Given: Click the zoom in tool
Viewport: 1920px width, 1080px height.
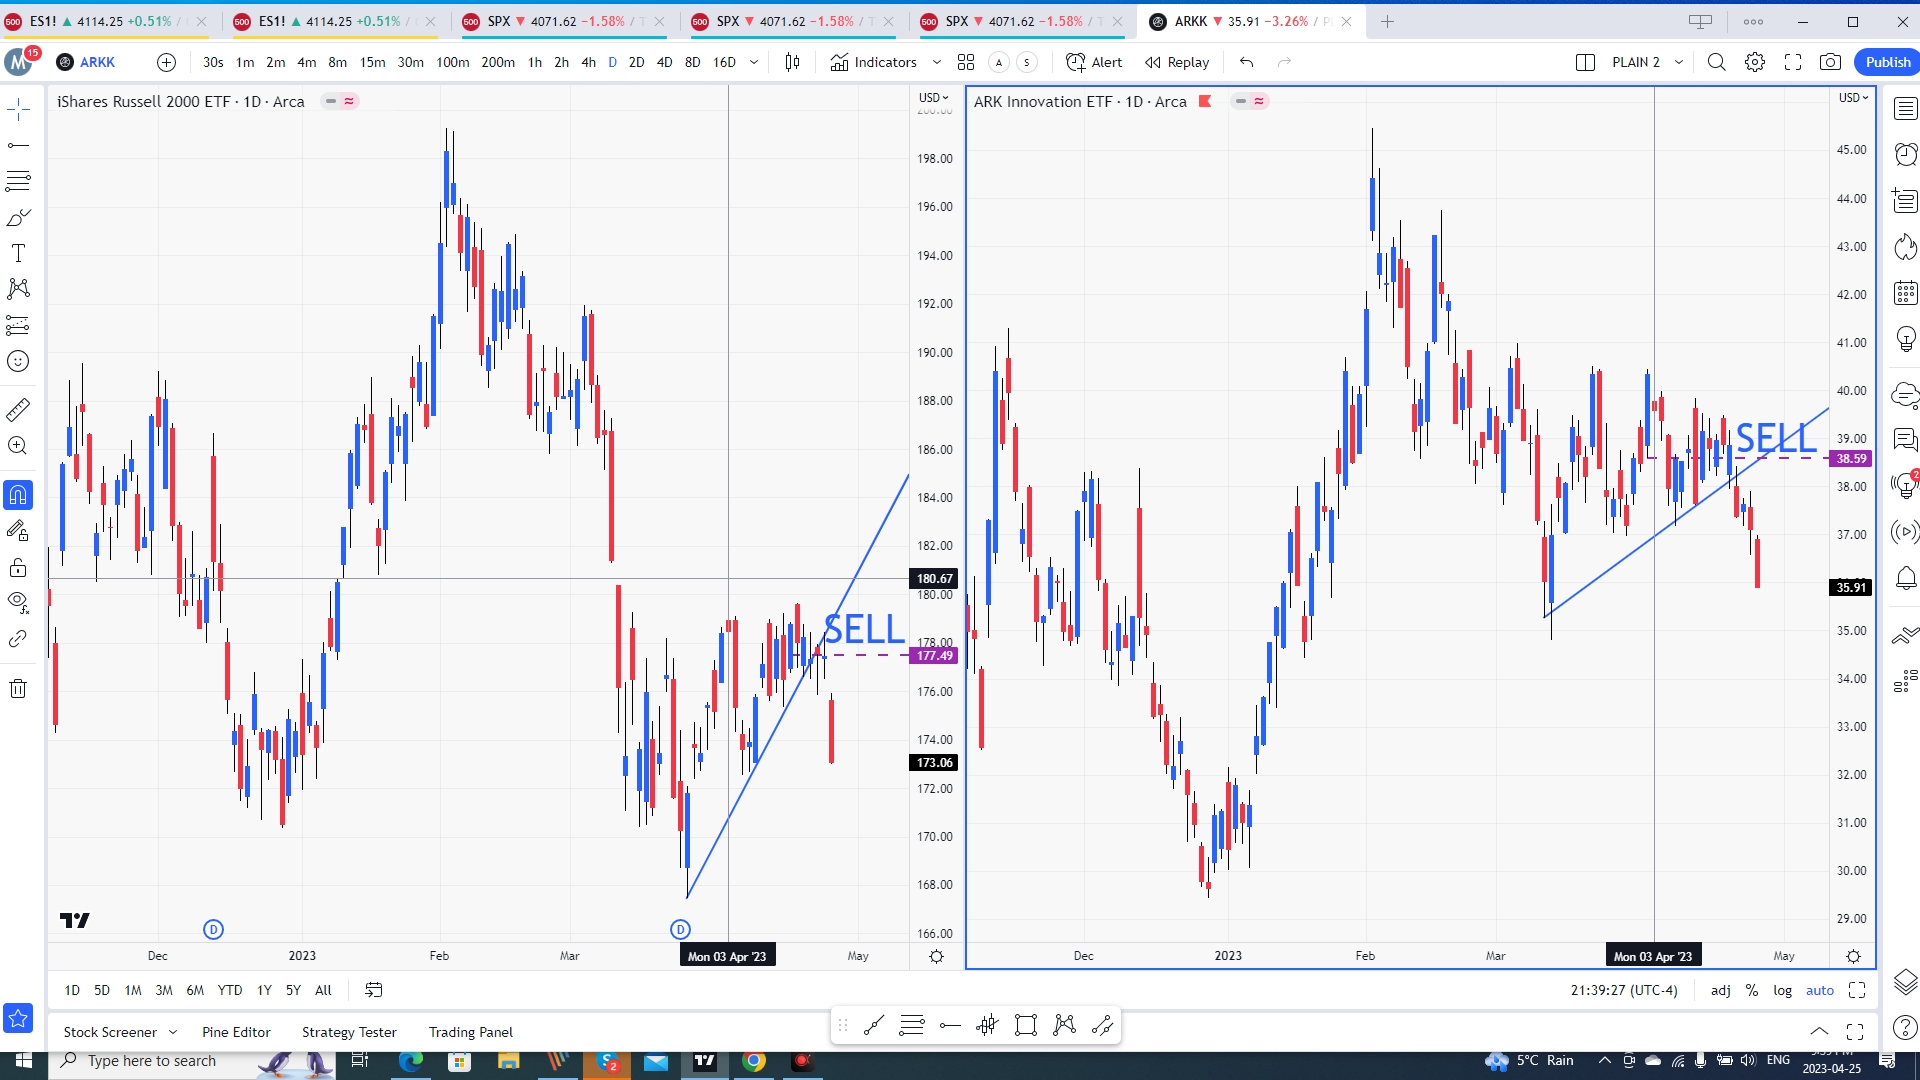Looking at the screenshot, I should (18, 445).
